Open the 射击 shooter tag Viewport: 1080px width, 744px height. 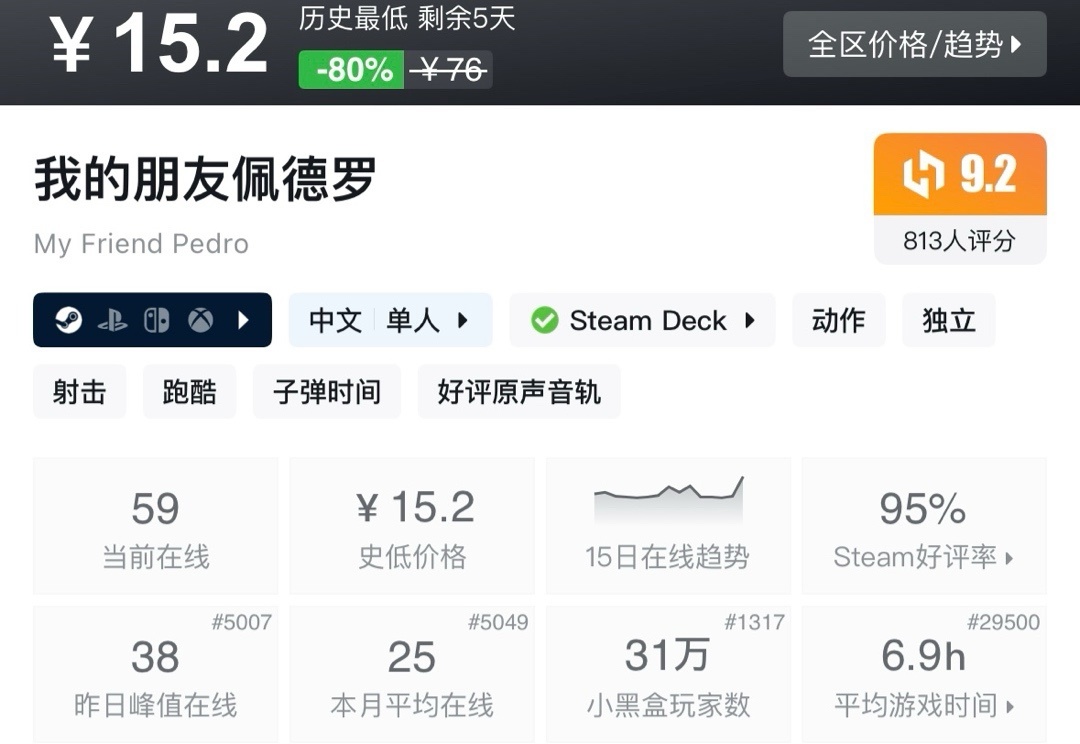coord(79,392)
